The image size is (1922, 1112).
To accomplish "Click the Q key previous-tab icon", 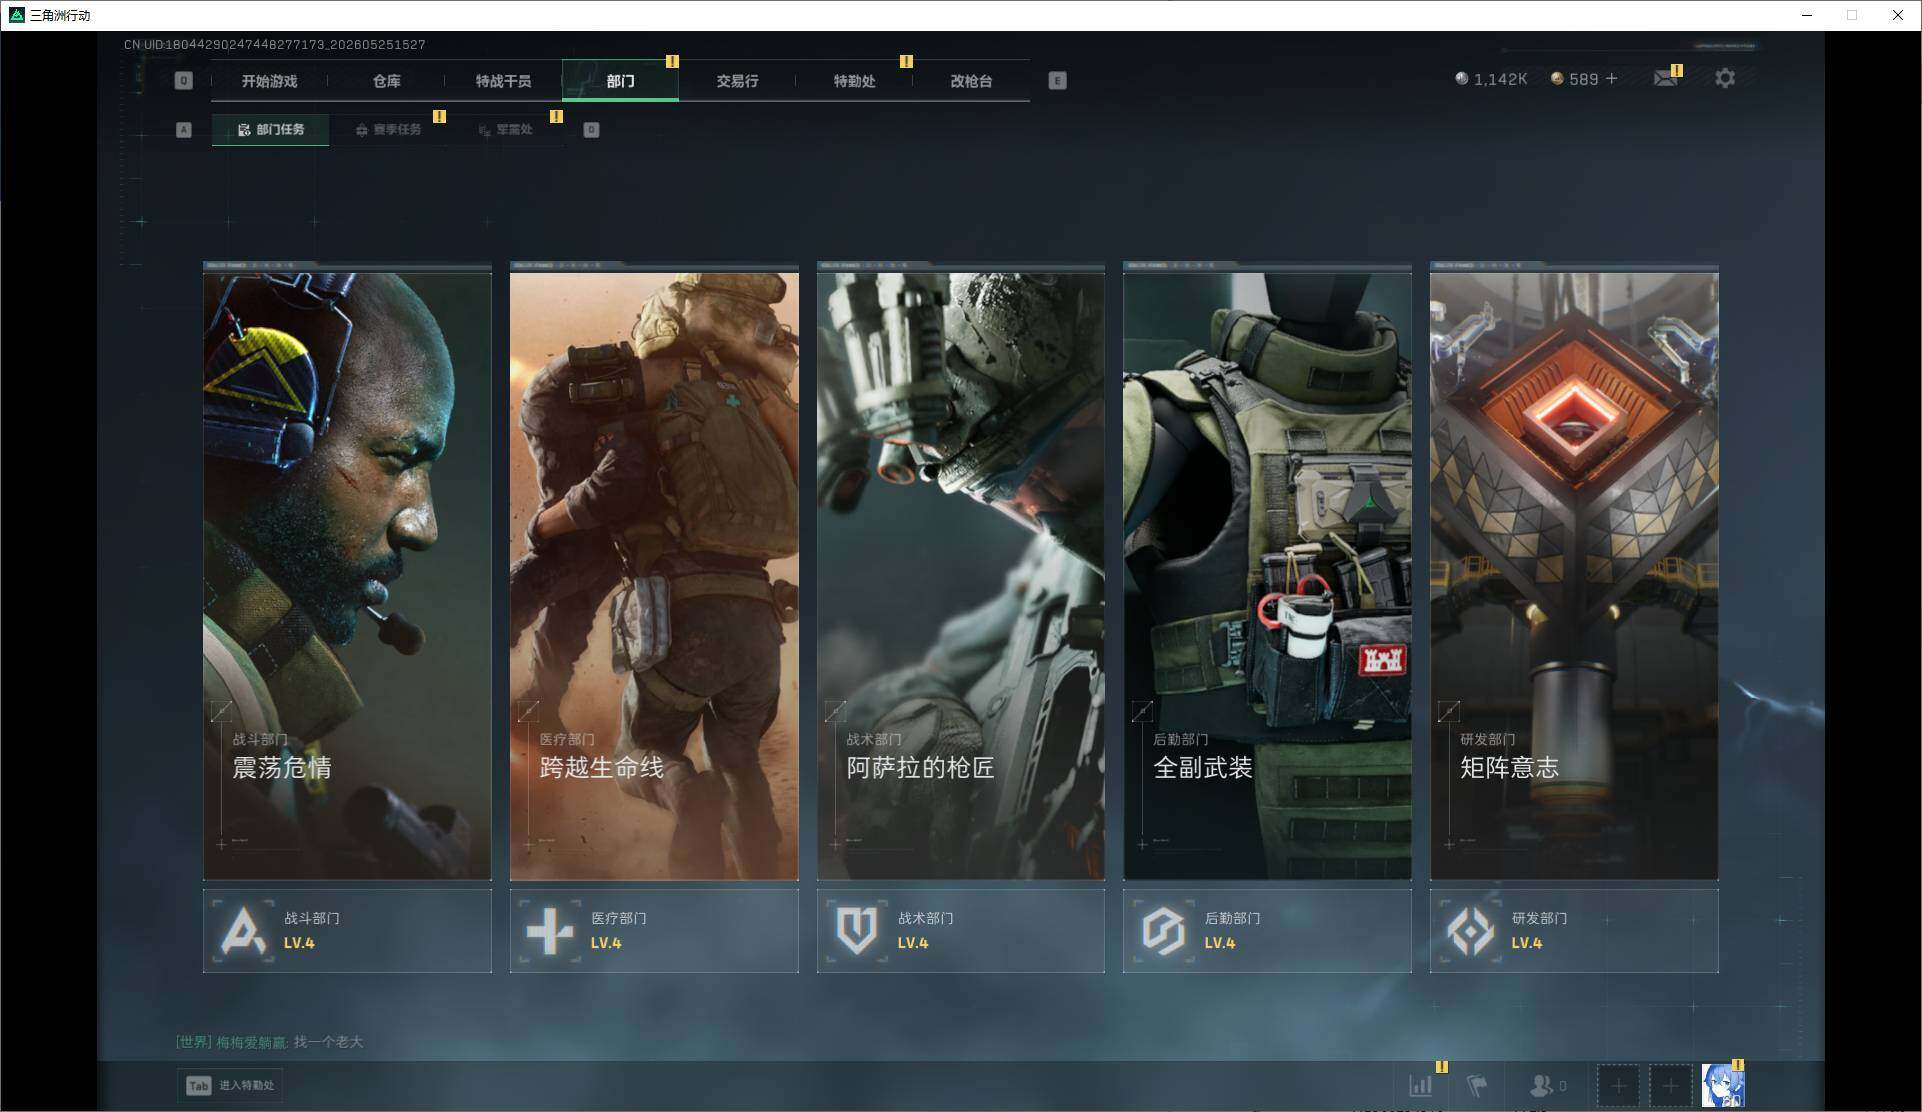I will (x=183, y=80).
